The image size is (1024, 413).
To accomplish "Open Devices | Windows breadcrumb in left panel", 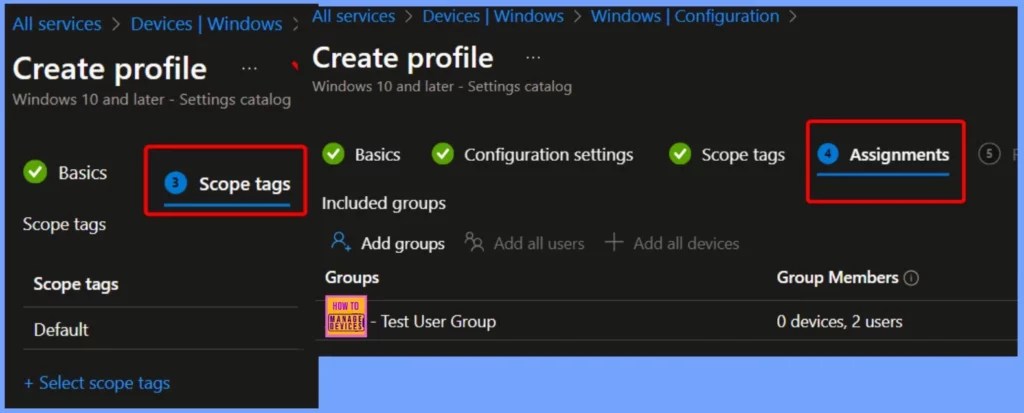I will point(206,24).
